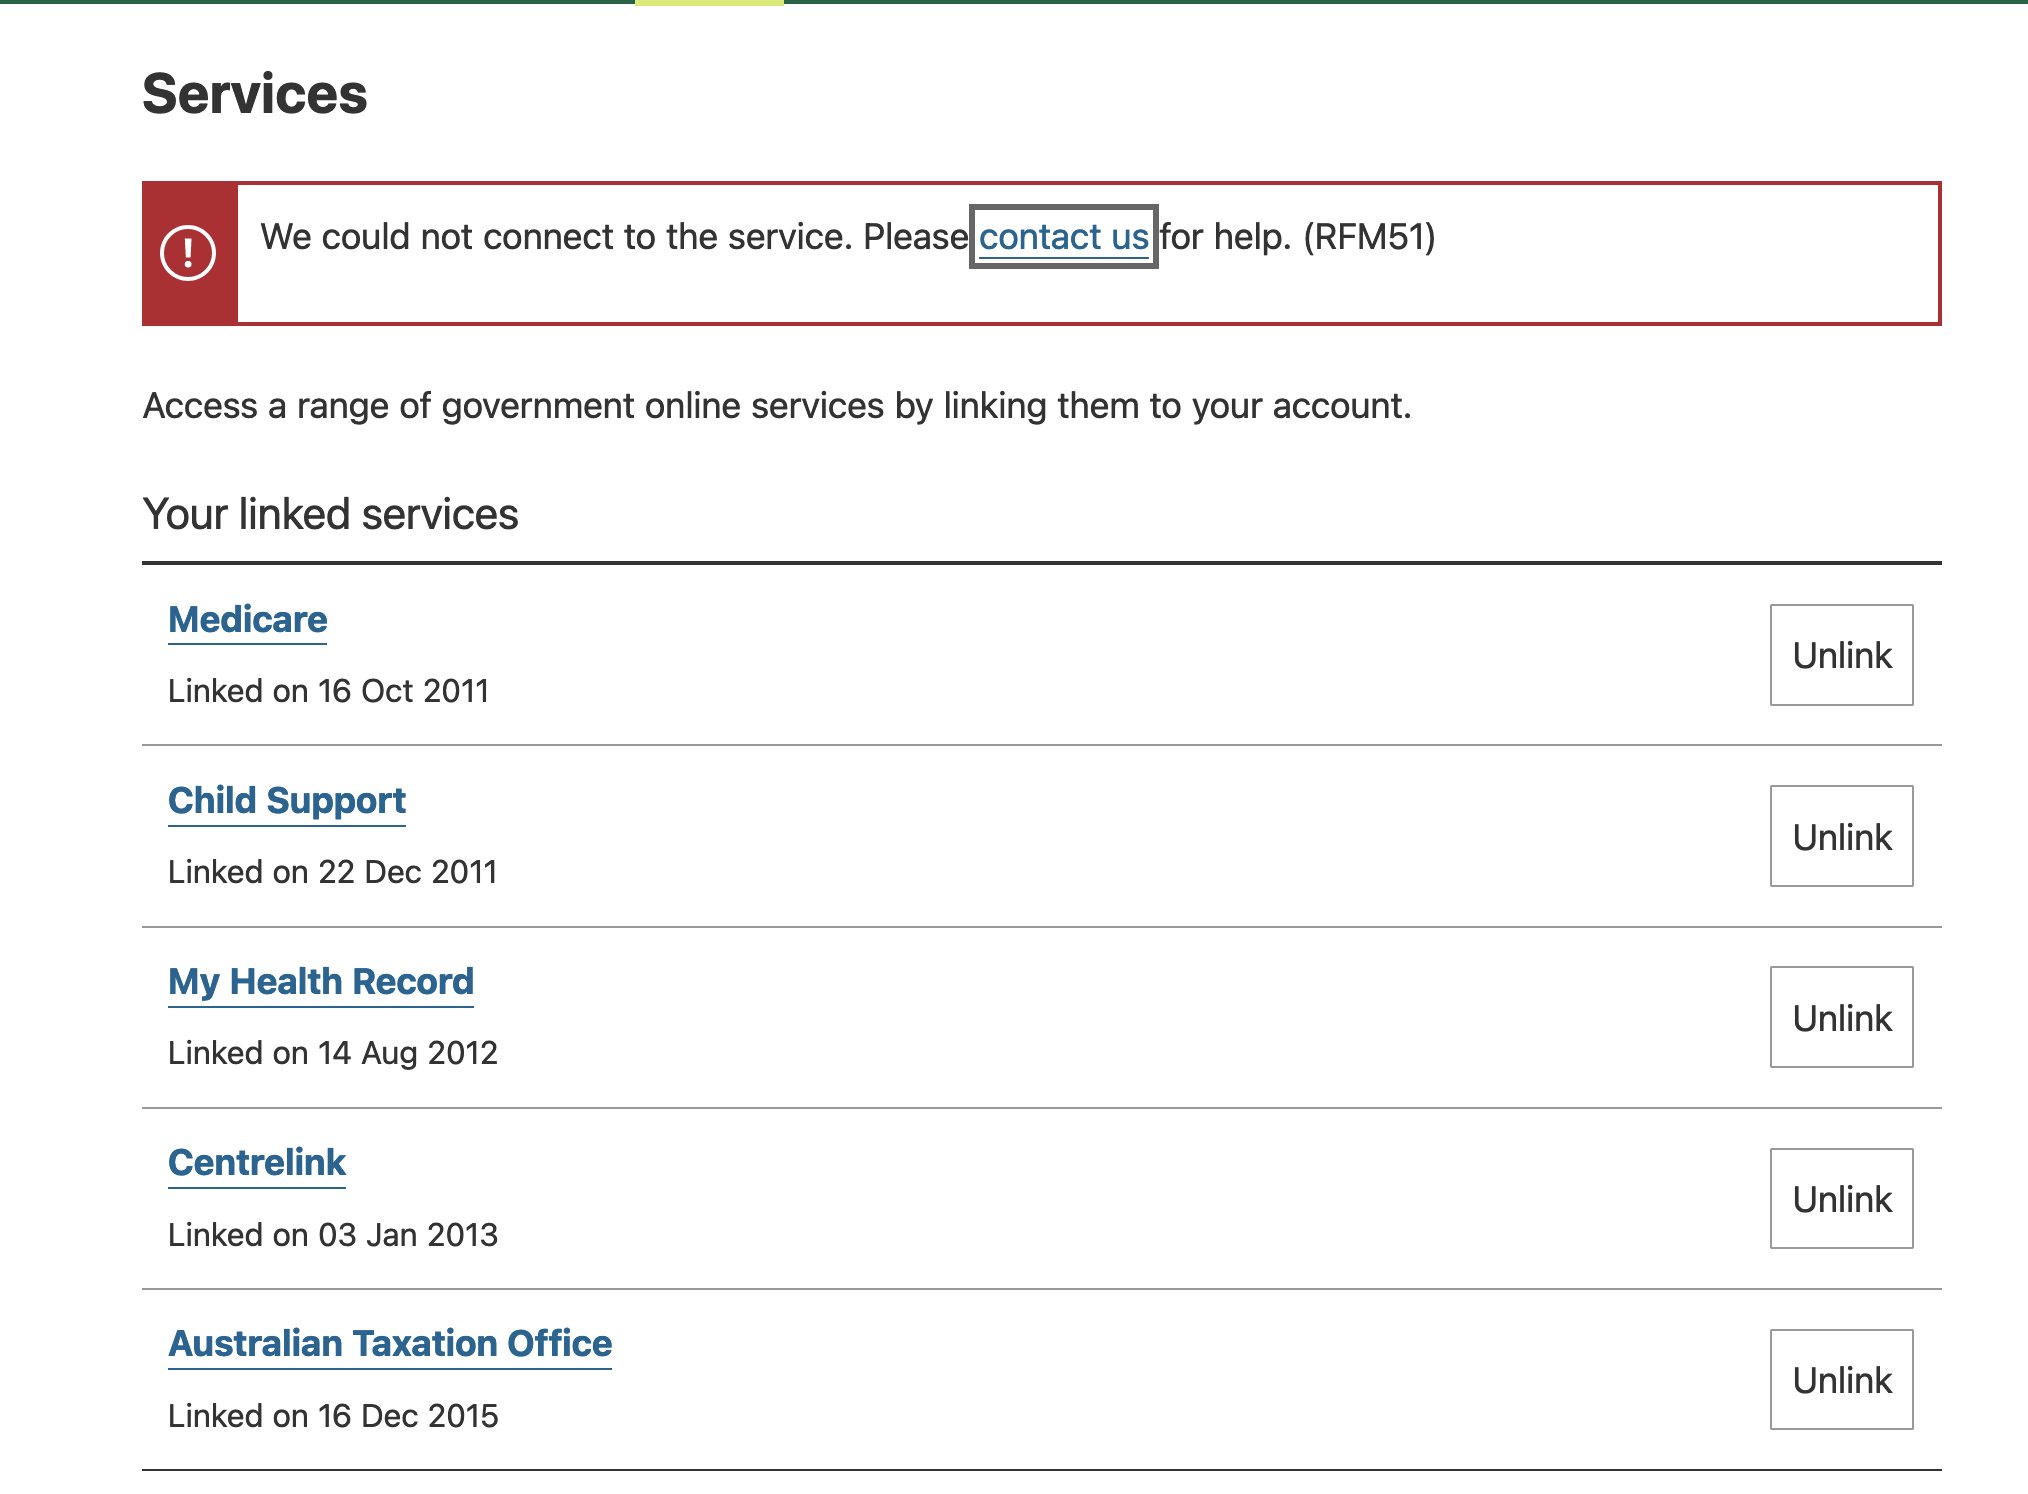
Task: Open the contact us link
Action: coord(1063,237)
